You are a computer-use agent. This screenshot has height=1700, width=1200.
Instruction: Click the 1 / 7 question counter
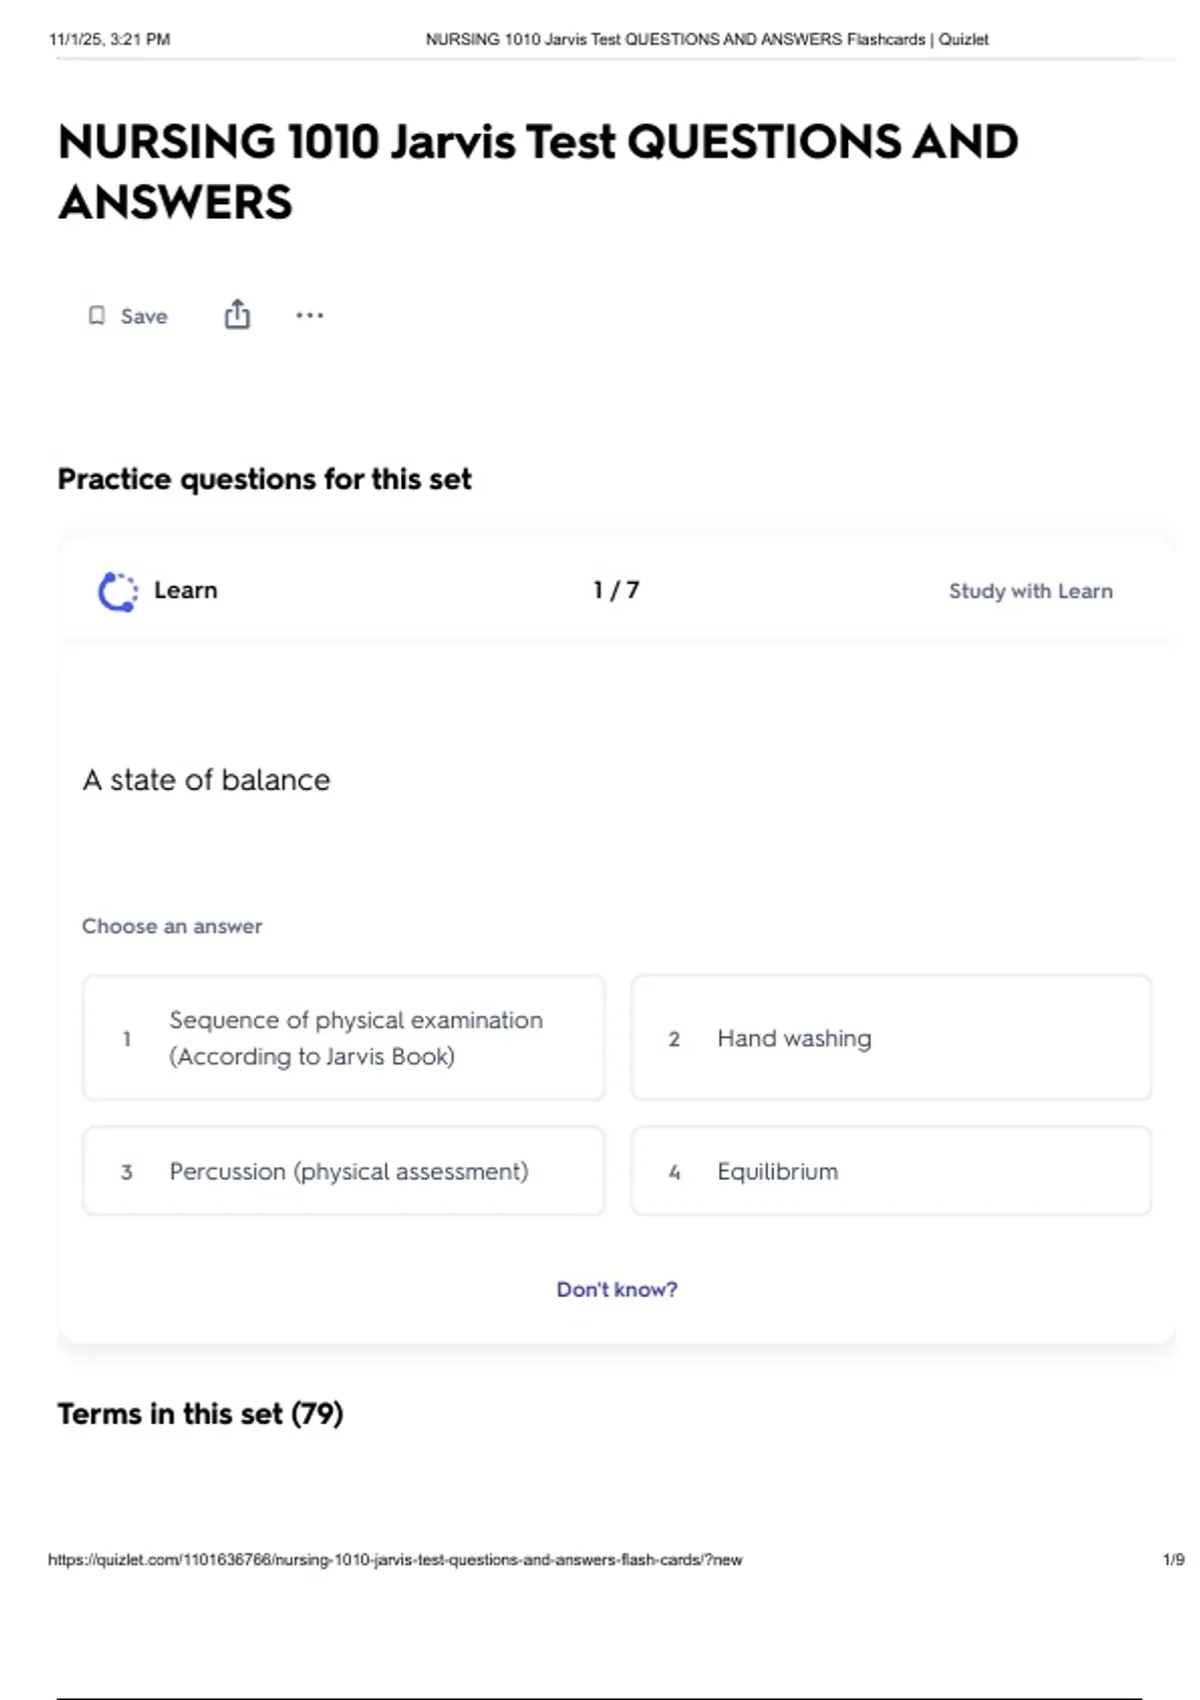click(616, 590)
